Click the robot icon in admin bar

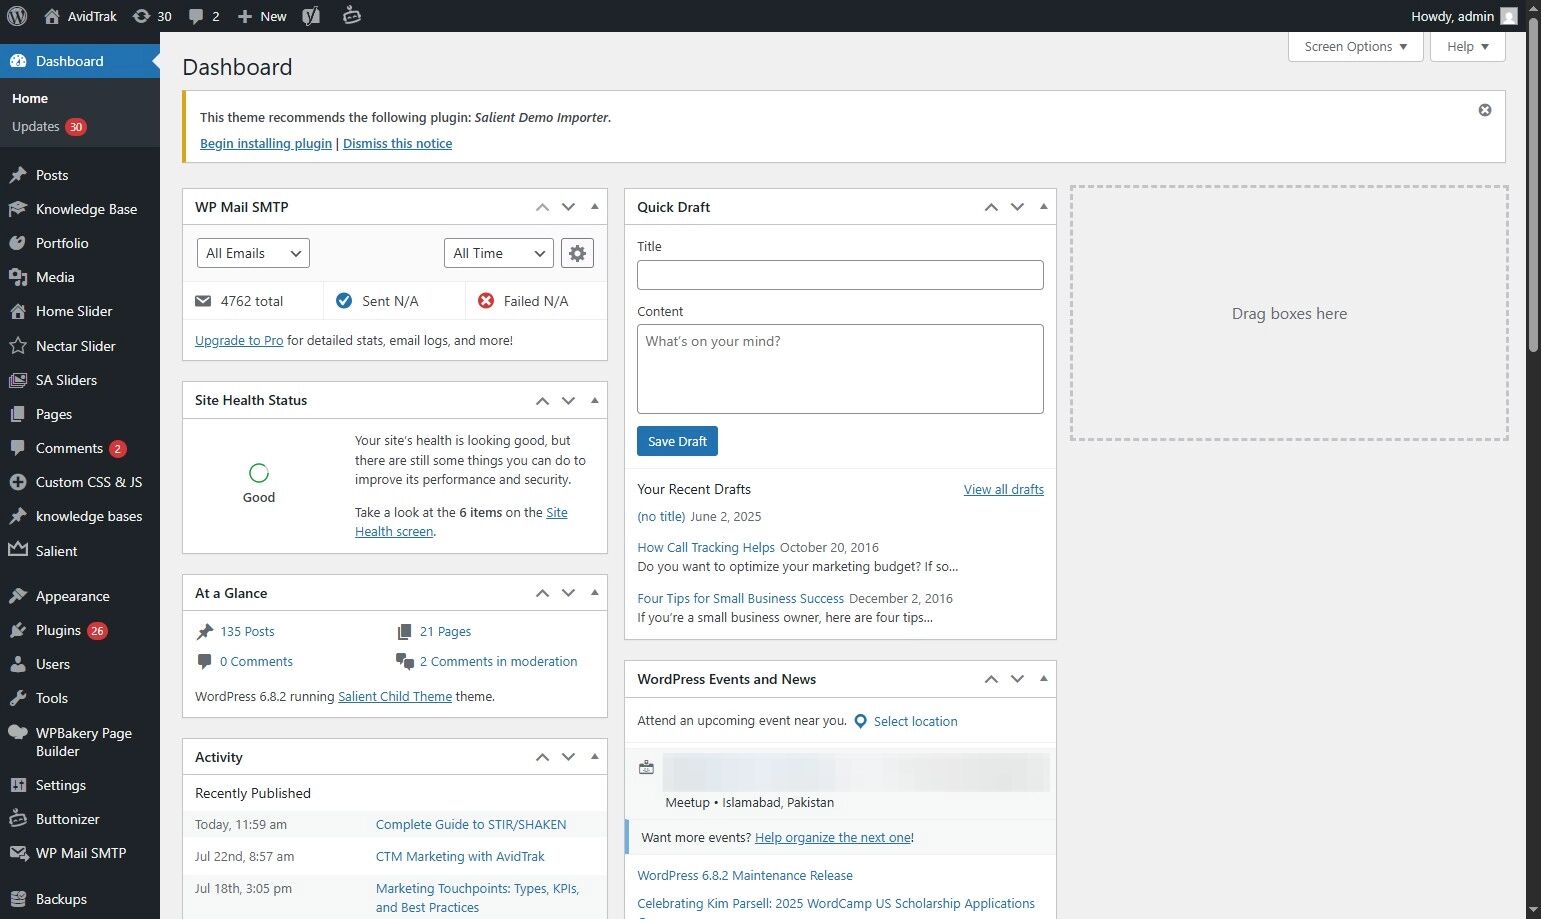pos(352,16)
